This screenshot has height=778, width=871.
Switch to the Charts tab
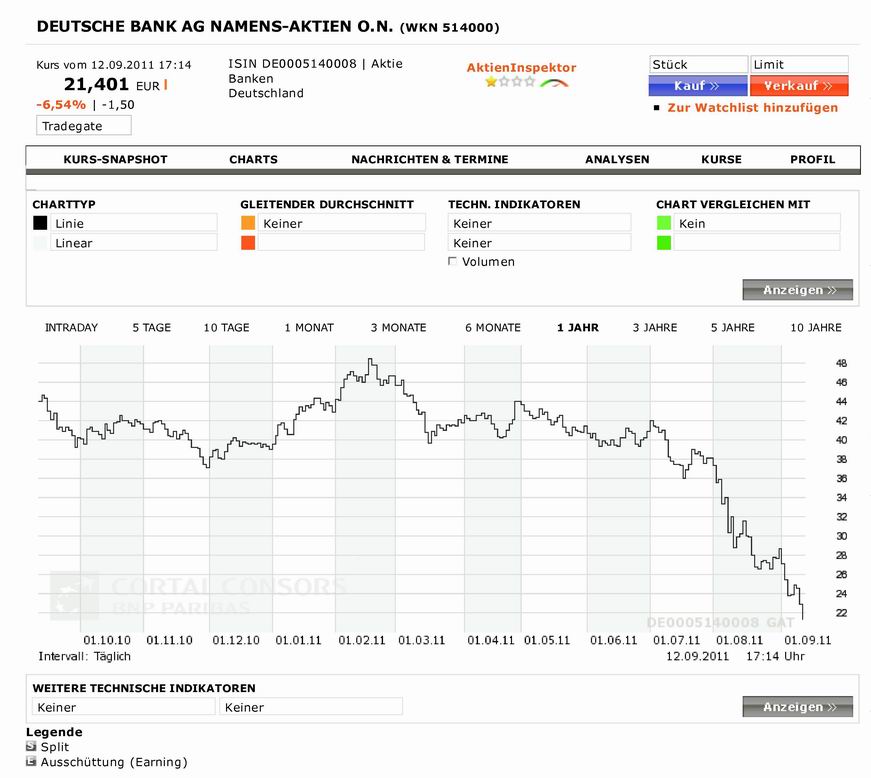253,159
